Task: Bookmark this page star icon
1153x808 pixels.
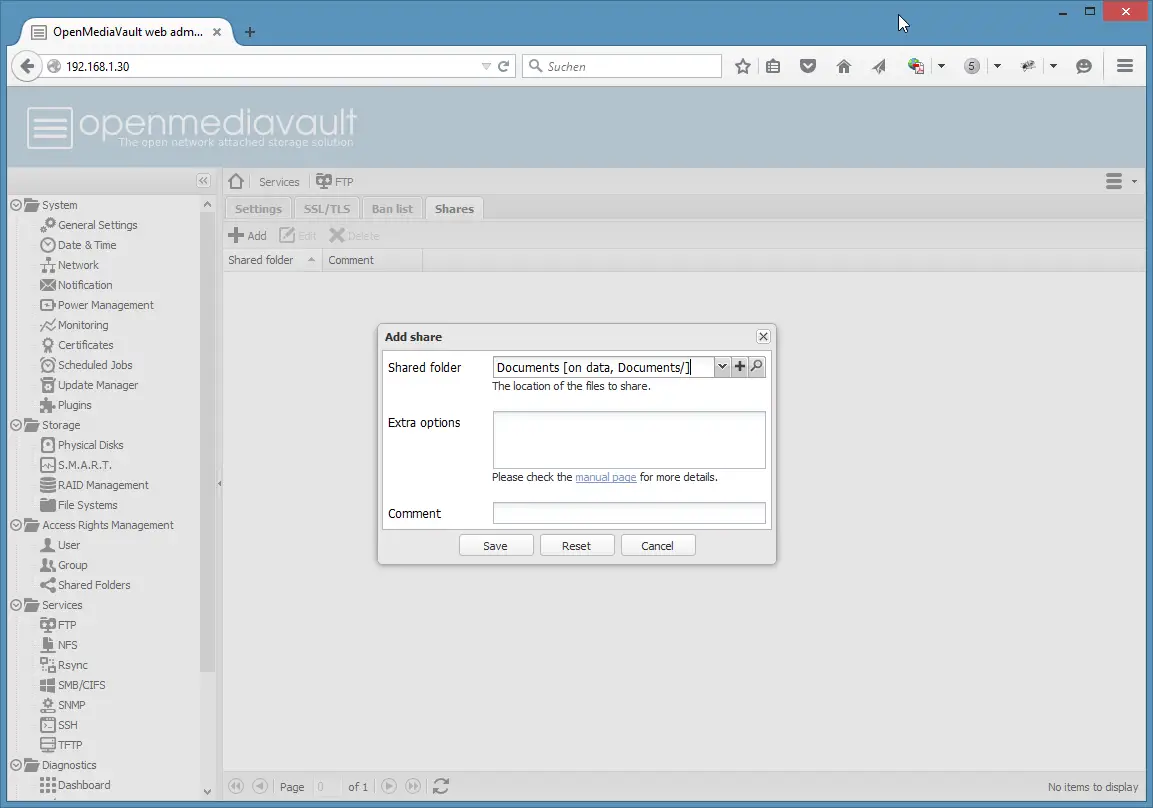Action: pyautogui.click(x=743, y=66)
